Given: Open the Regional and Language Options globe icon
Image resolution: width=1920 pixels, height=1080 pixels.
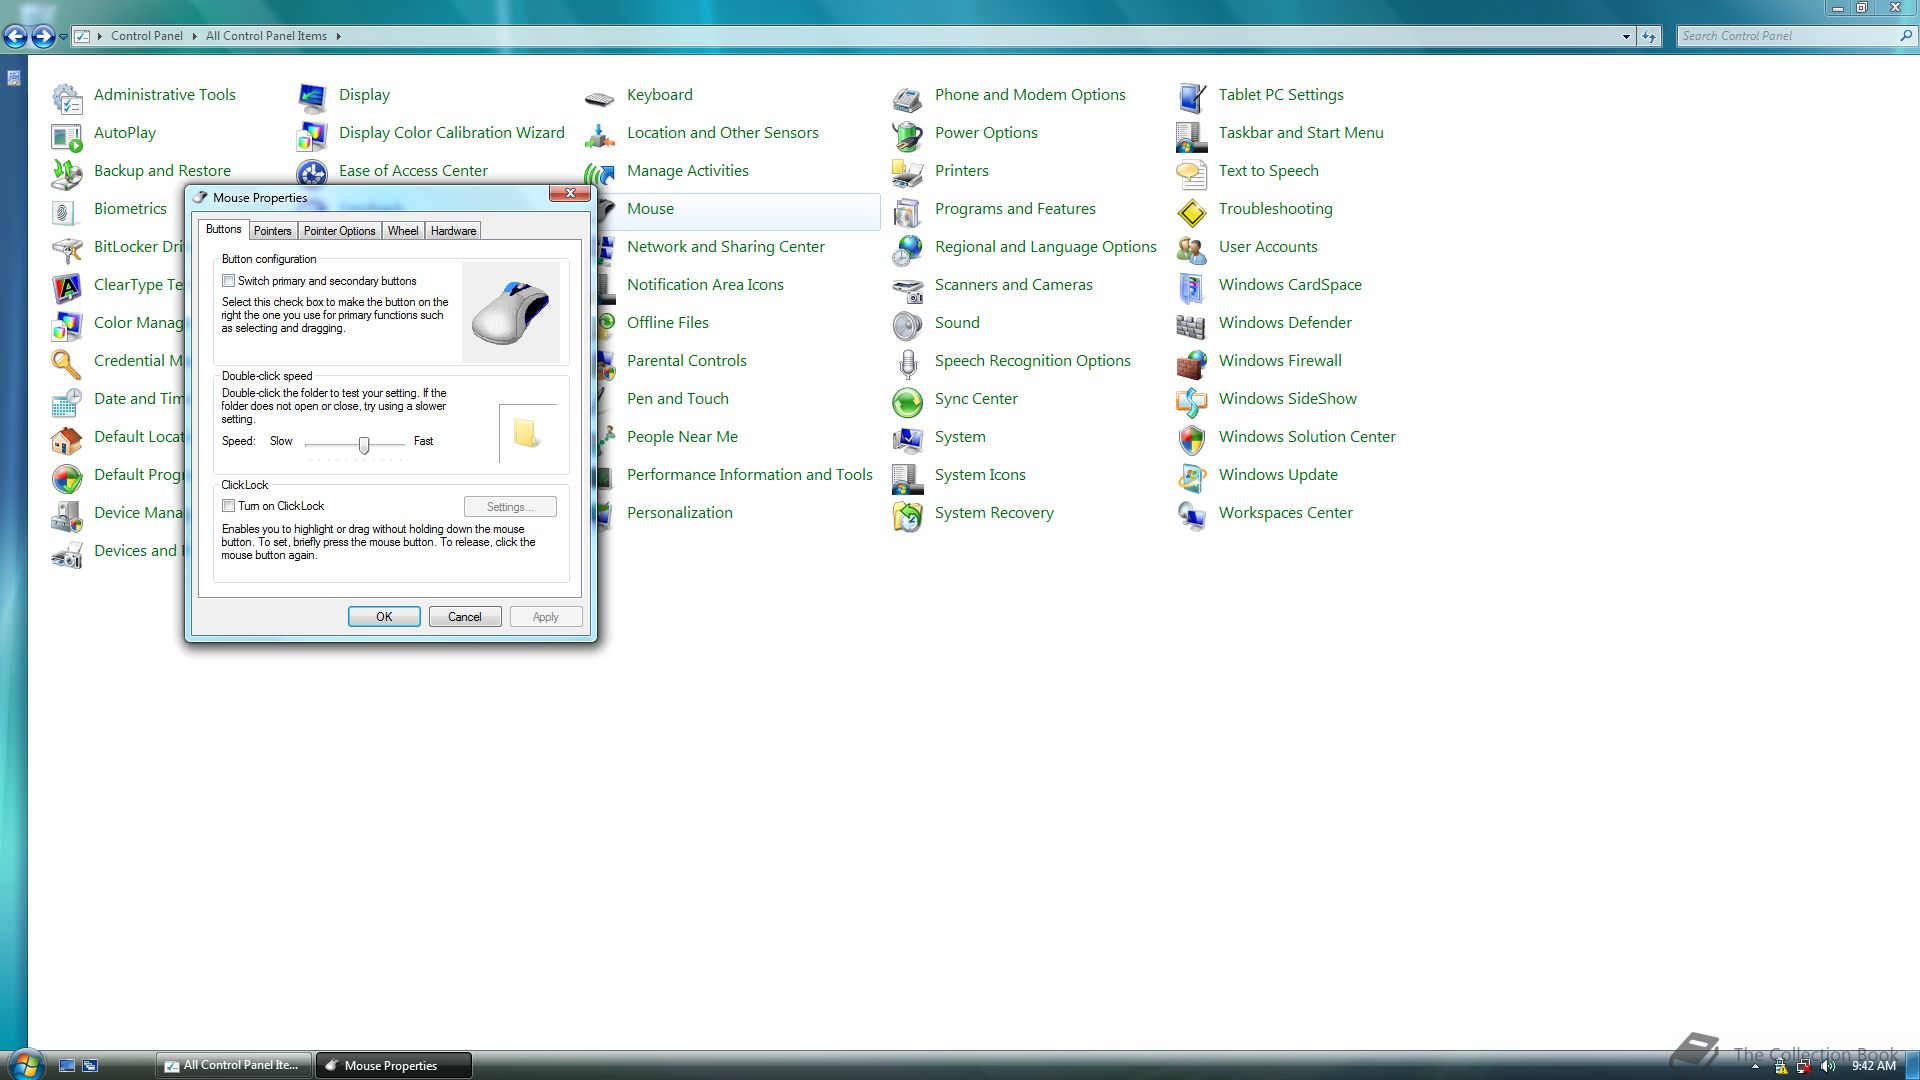Looking at the screenshot, I should [x=908, y=249].
